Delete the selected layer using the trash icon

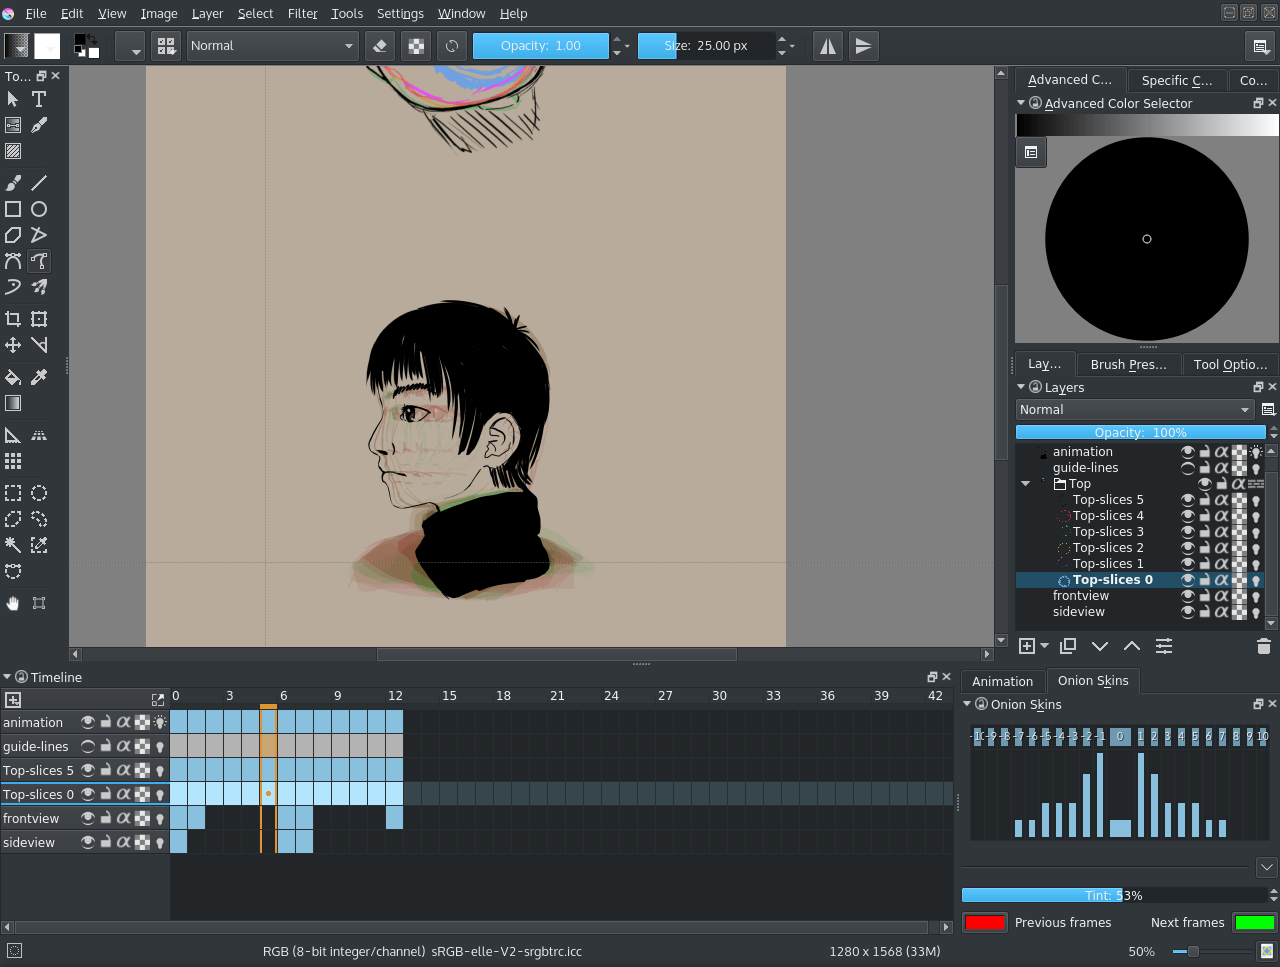(1263, 646)
